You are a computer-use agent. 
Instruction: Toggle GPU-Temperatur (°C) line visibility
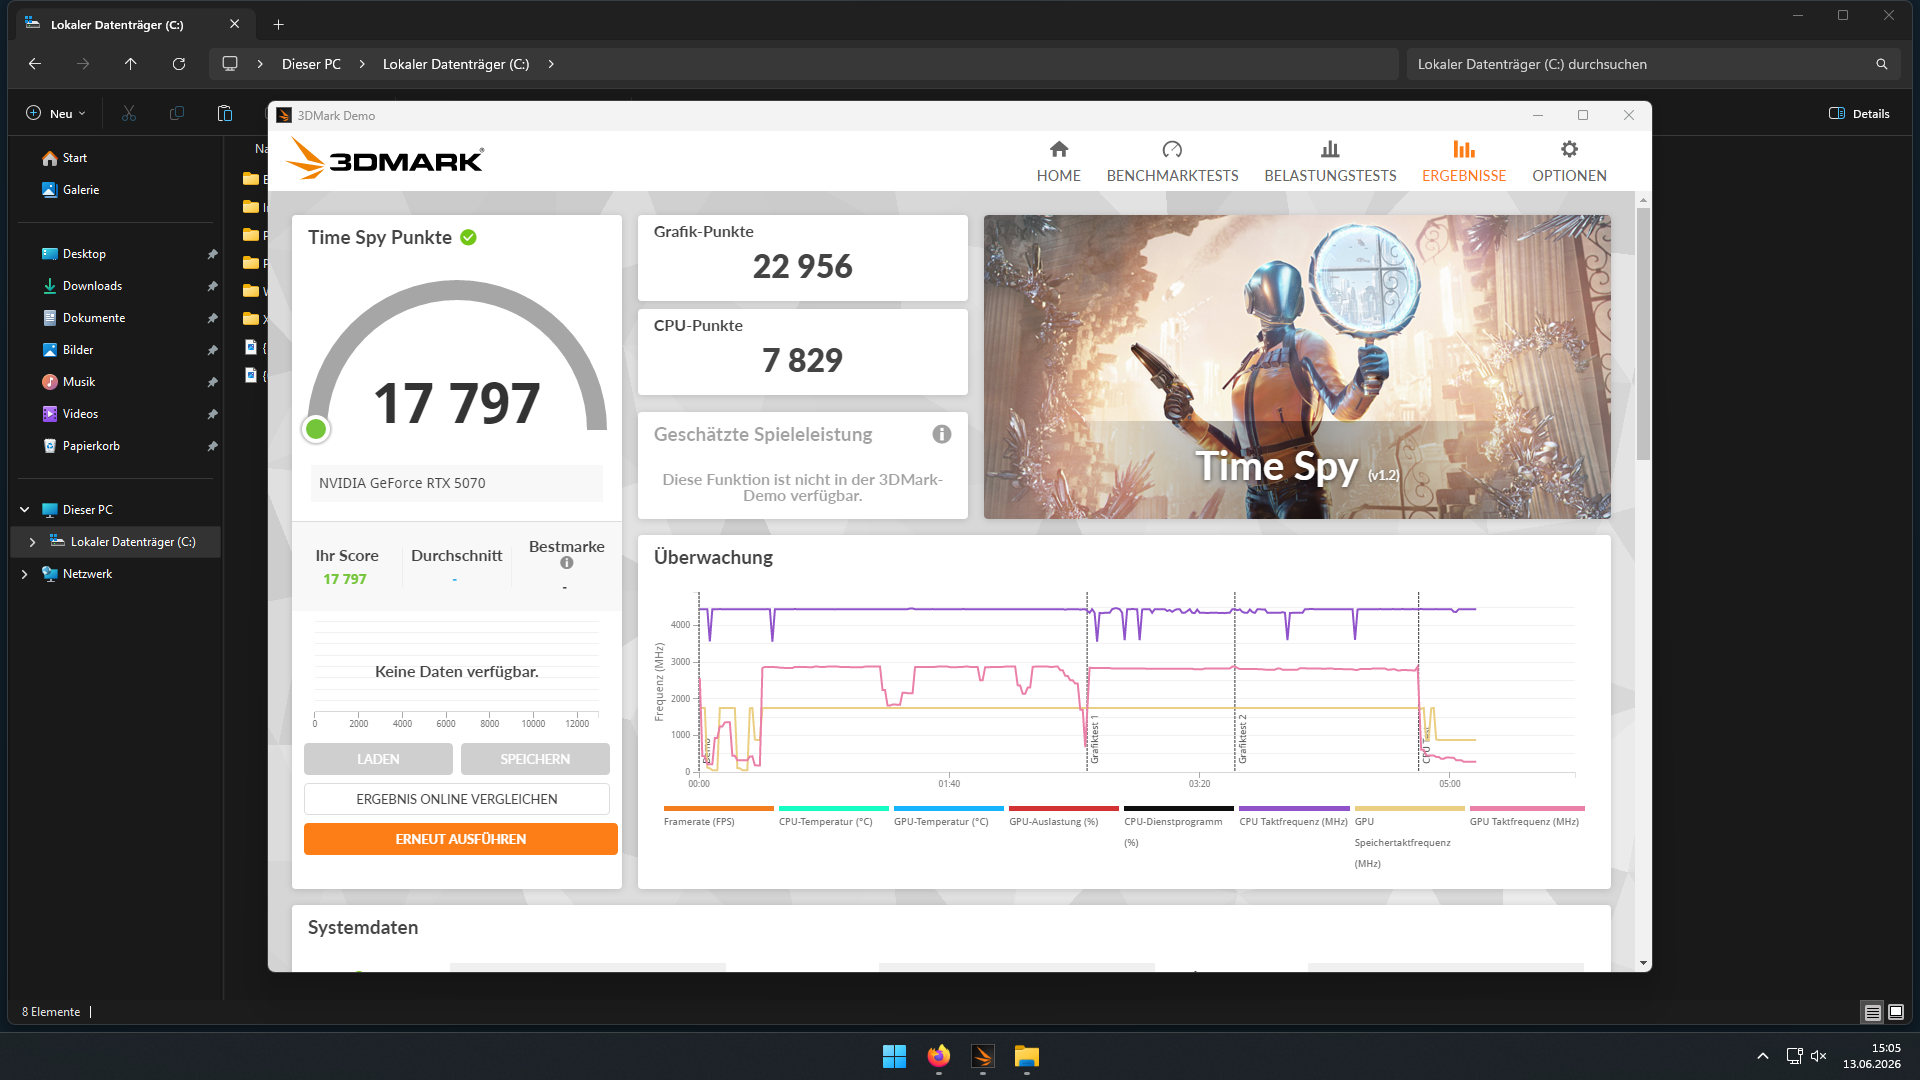(x=948, y=816)
